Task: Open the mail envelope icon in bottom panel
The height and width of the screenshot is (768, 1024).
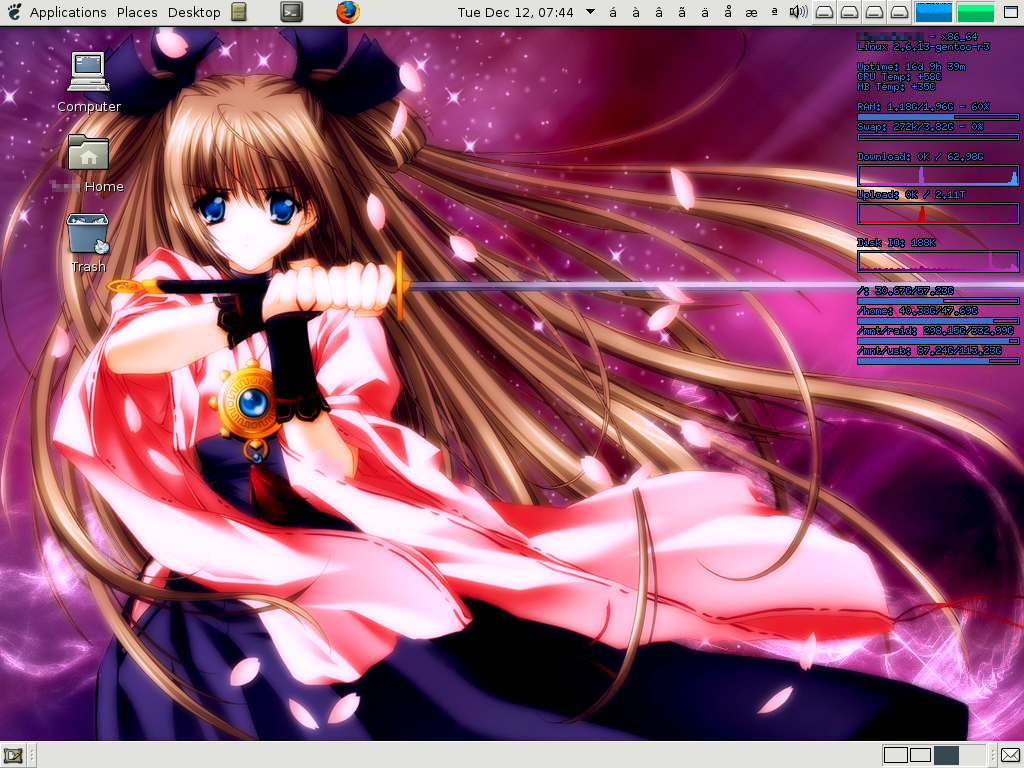Action: coord(1010,755)
